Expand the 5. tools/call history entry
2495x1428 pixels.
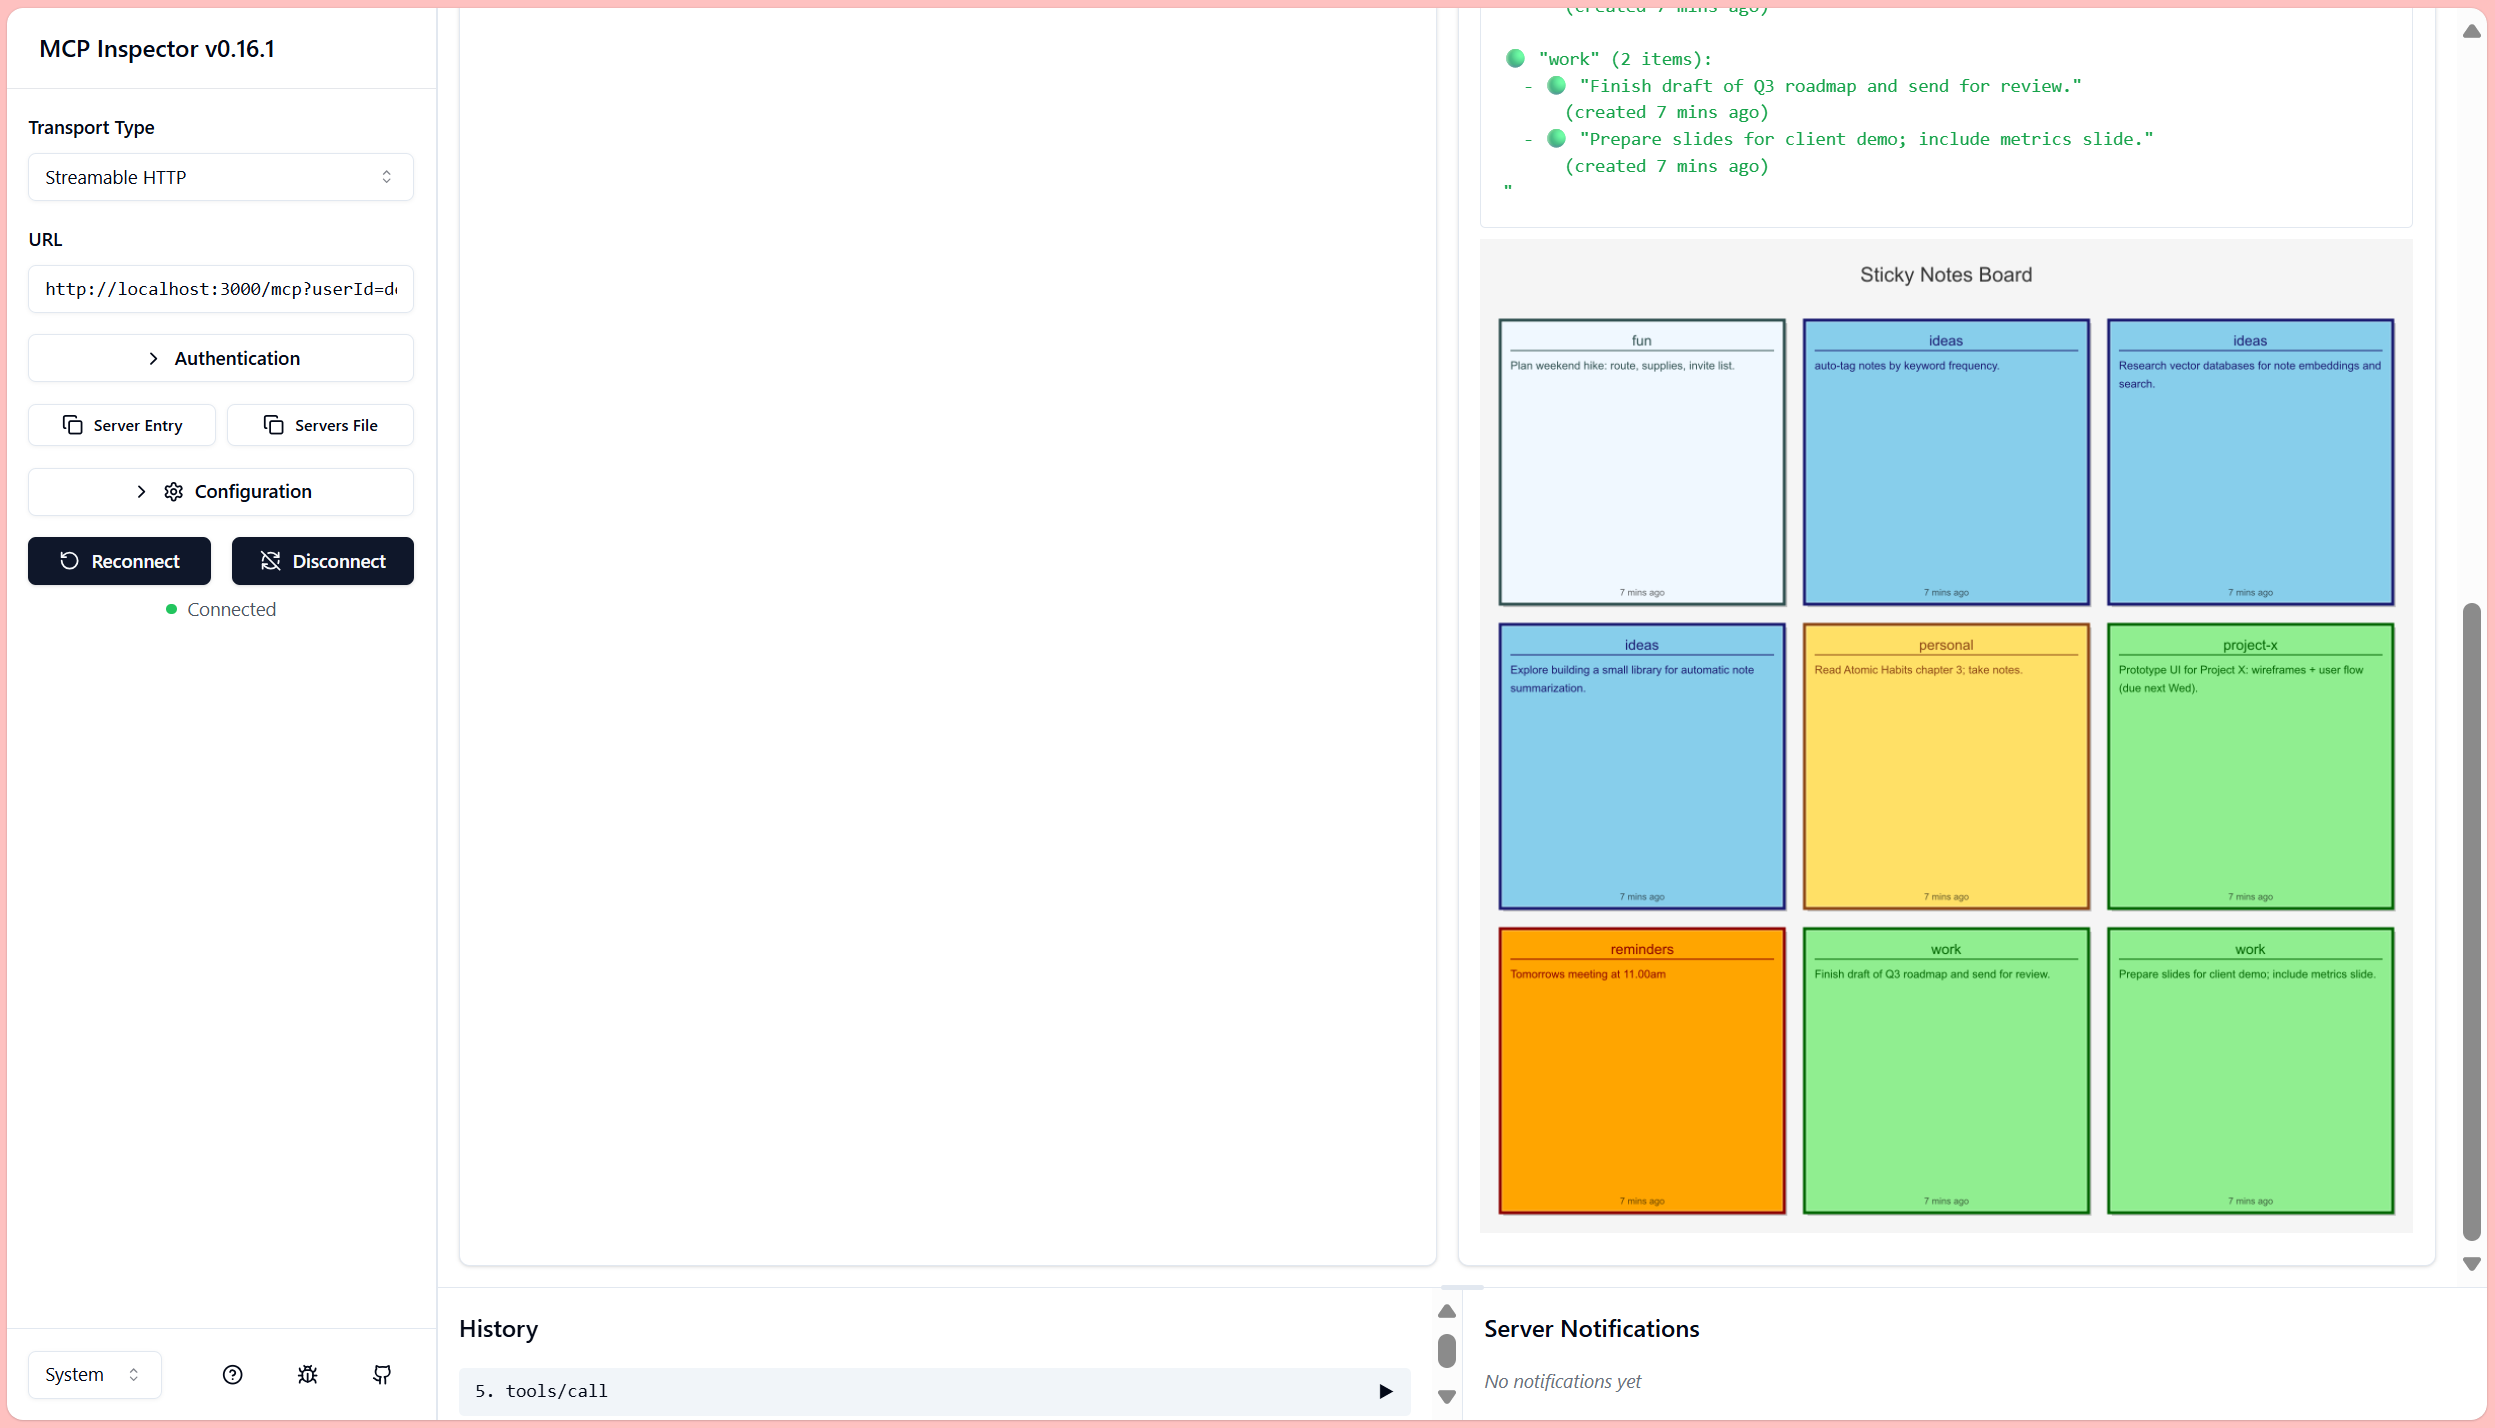coord(1385,1391)
